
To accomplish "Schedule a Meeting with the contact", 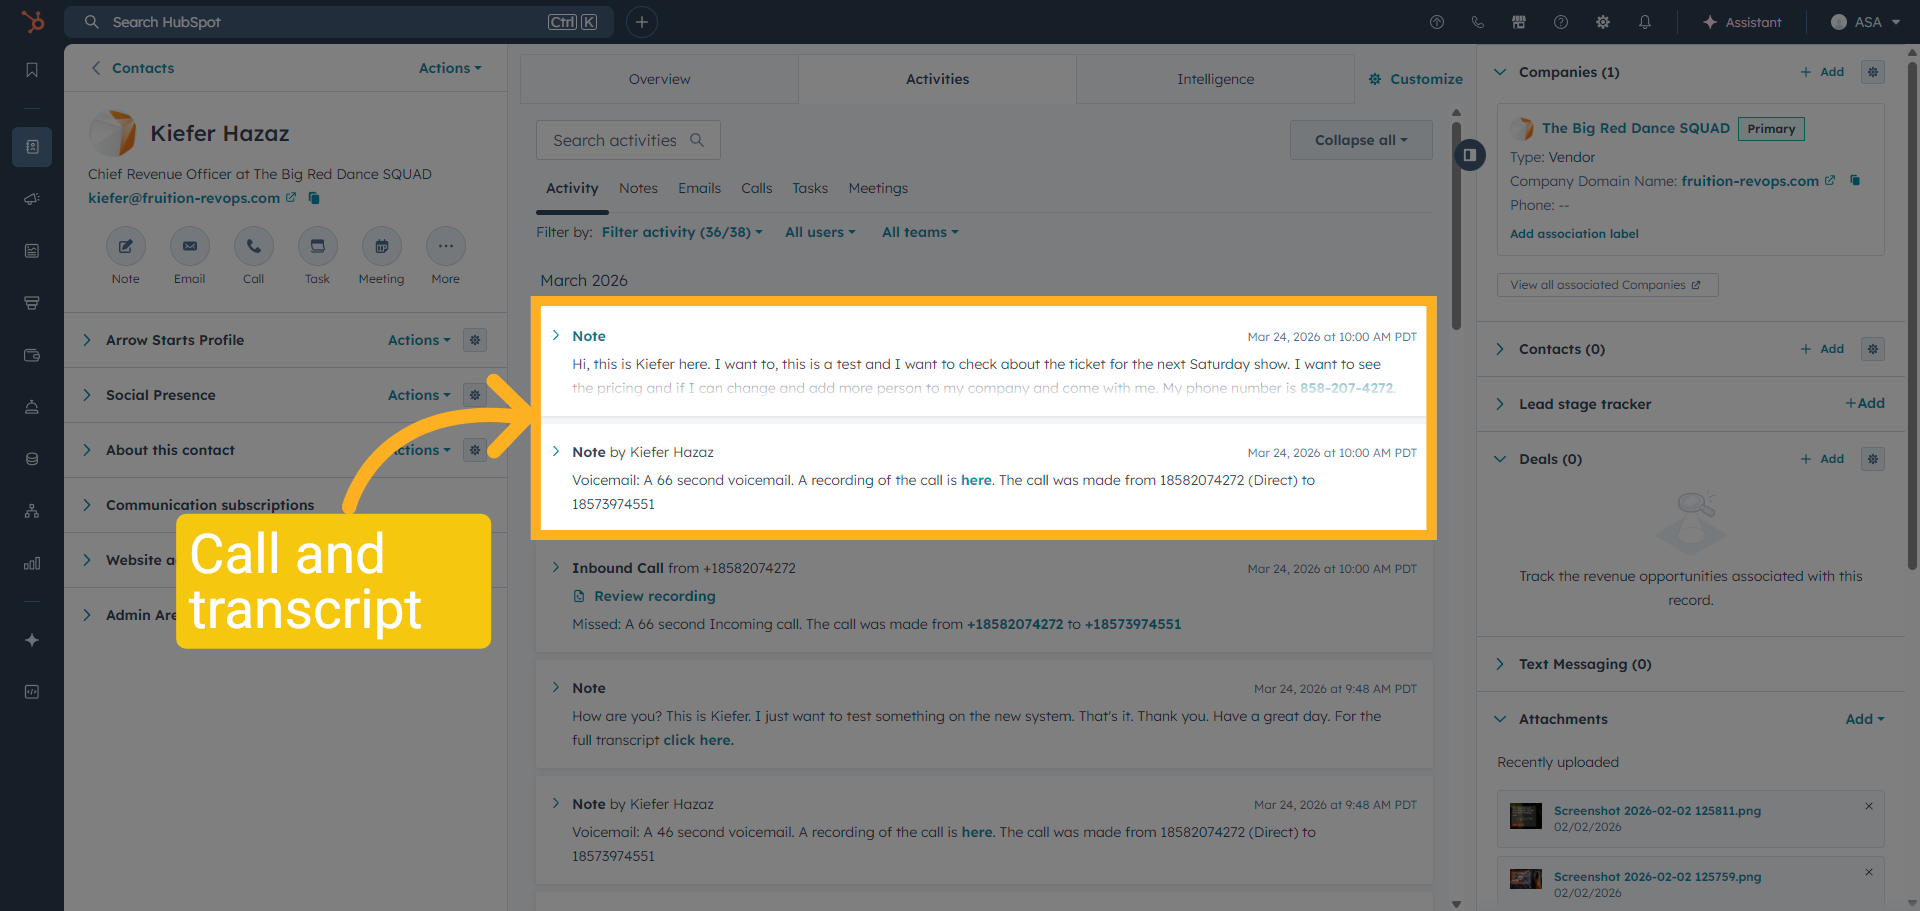I will point(382,246).
